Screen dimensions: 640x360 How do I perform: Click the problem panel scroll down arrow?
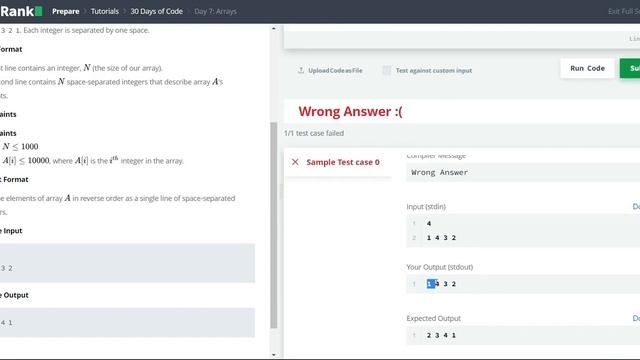(273, 355)
